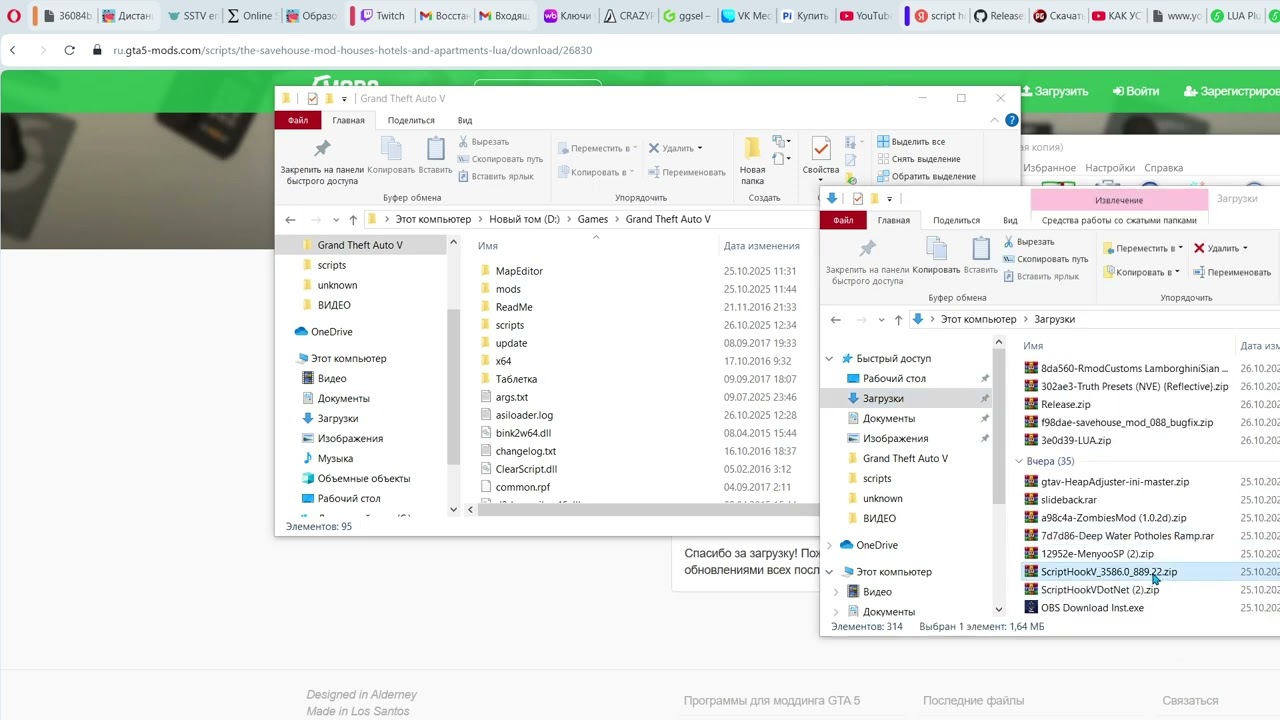Screen dimensions: 1280x720
Task: Open the Средства работы со сжатыми папками tab
Action: coord(1119,220)
